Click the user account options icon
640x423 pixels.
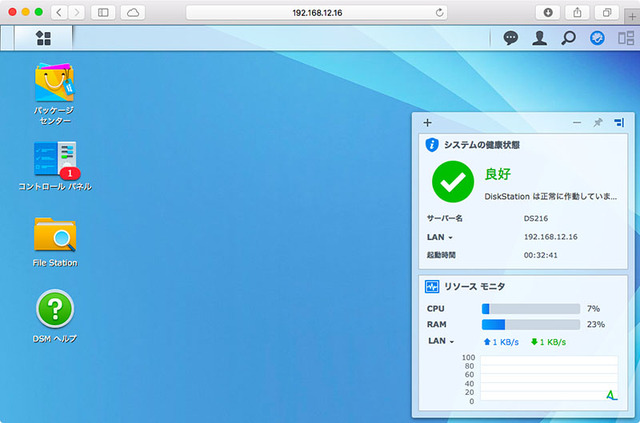540,38
